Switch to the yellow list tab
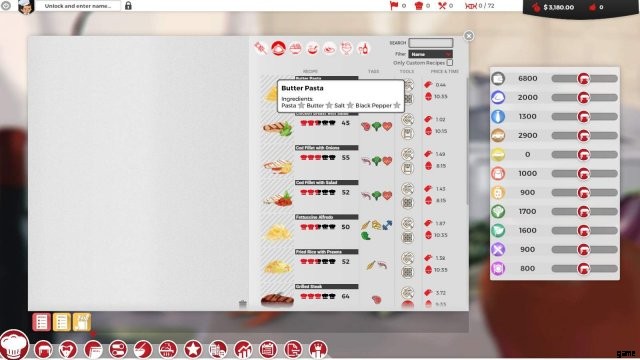This screenshot has height=360, width=640. [x=61, y=322]
